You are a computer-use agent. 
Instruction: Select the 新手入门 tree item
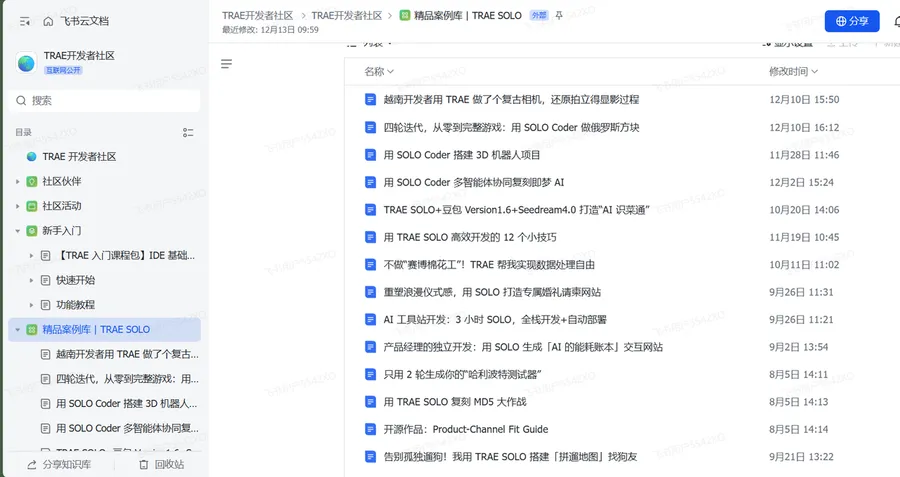point(61,231)
